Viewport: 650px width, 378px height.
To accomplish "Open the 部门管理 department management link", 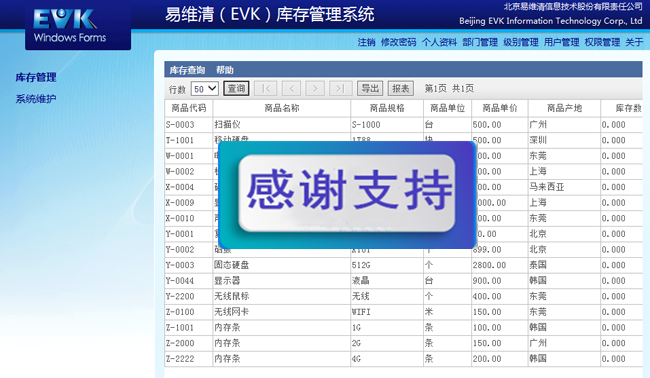I will point(480,42).
